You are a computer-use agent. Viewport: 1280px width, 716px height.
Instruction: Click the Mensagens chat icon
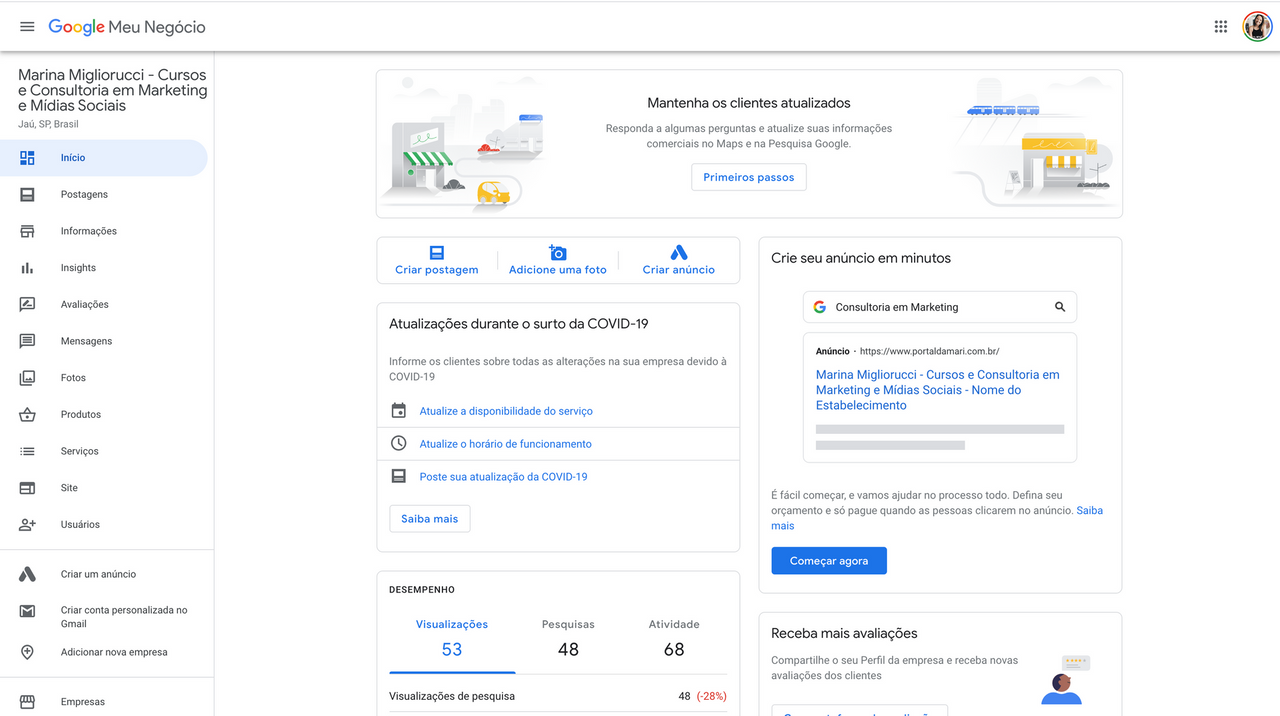click(x=27, y=341)
